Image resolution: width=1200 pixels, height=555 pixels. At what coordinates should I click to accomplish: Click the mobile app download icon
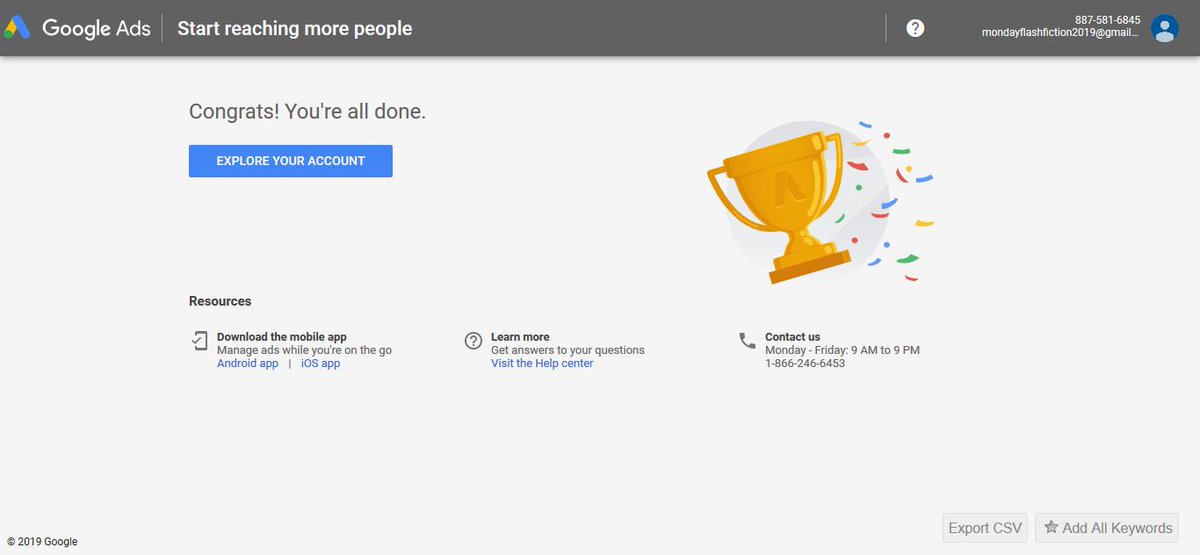(x=199, y=341)
